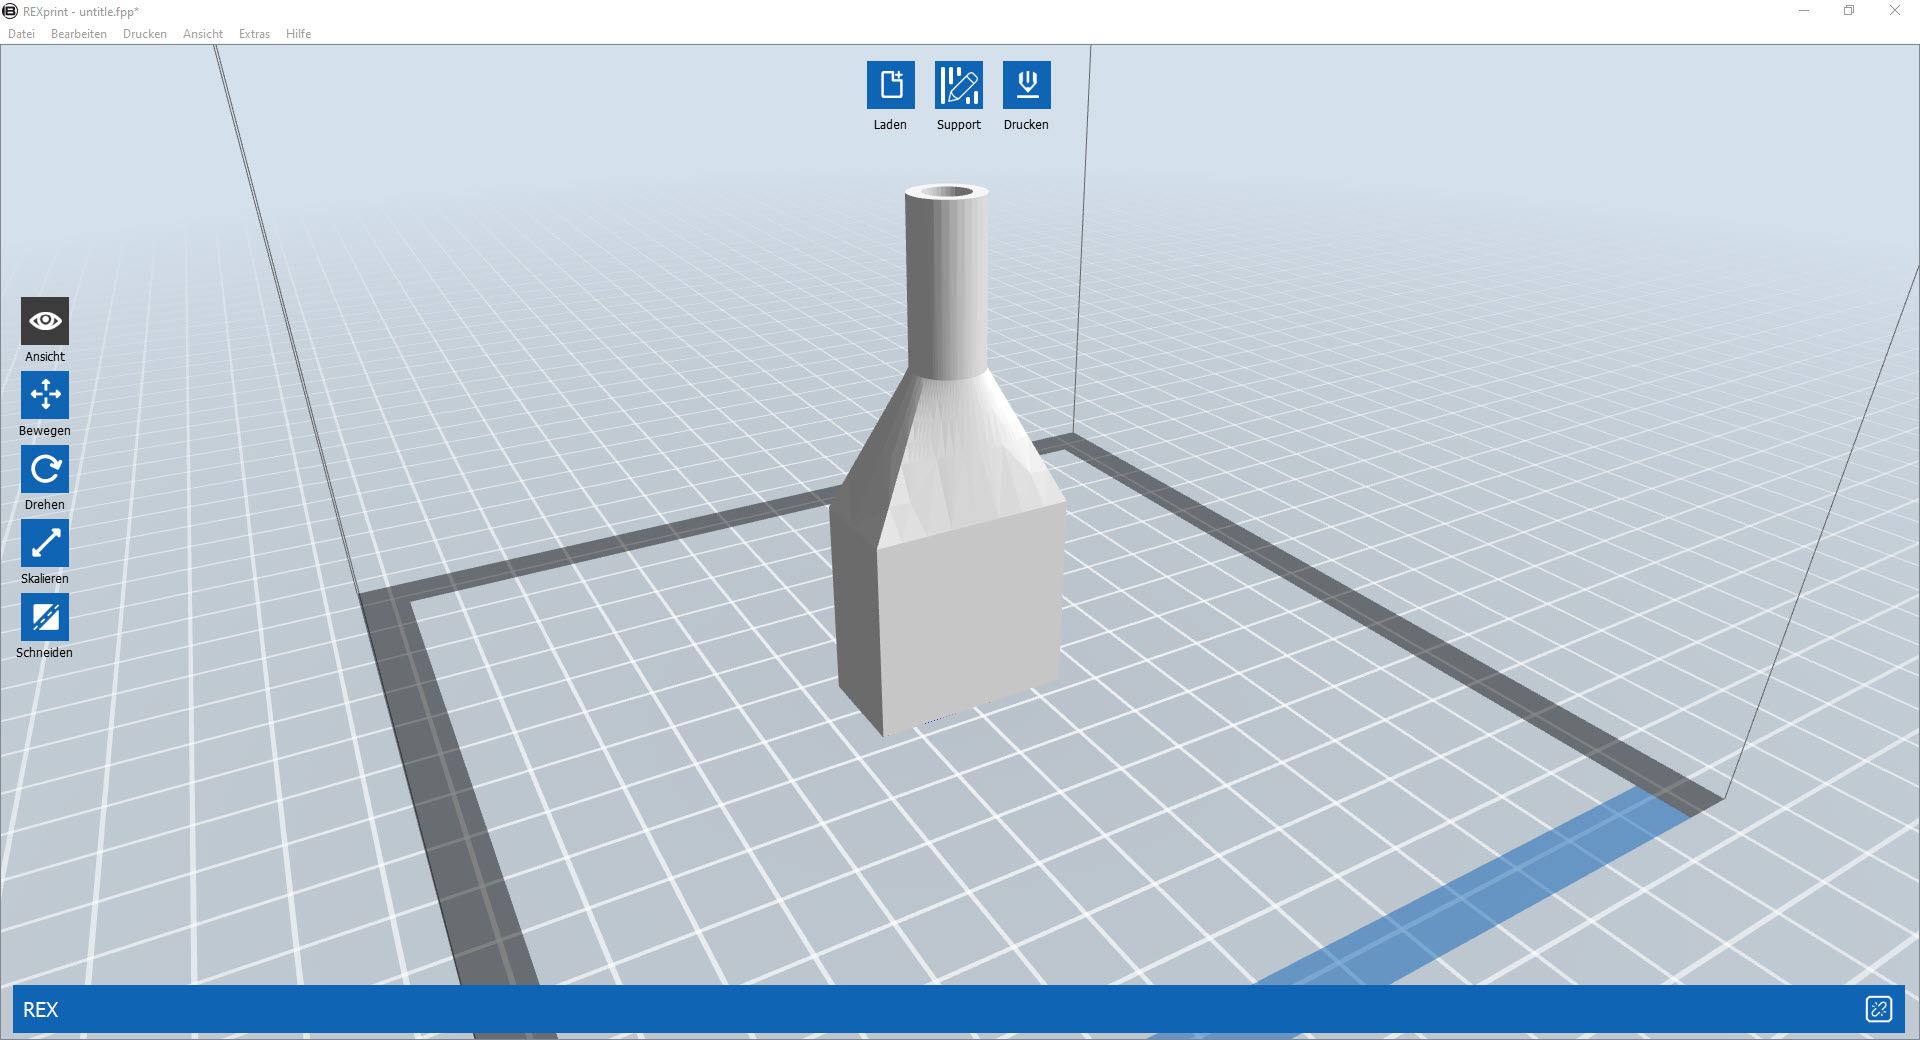Select the Schneiden cut tool
Screen dimensions: 1920x1040
point(45,617)
